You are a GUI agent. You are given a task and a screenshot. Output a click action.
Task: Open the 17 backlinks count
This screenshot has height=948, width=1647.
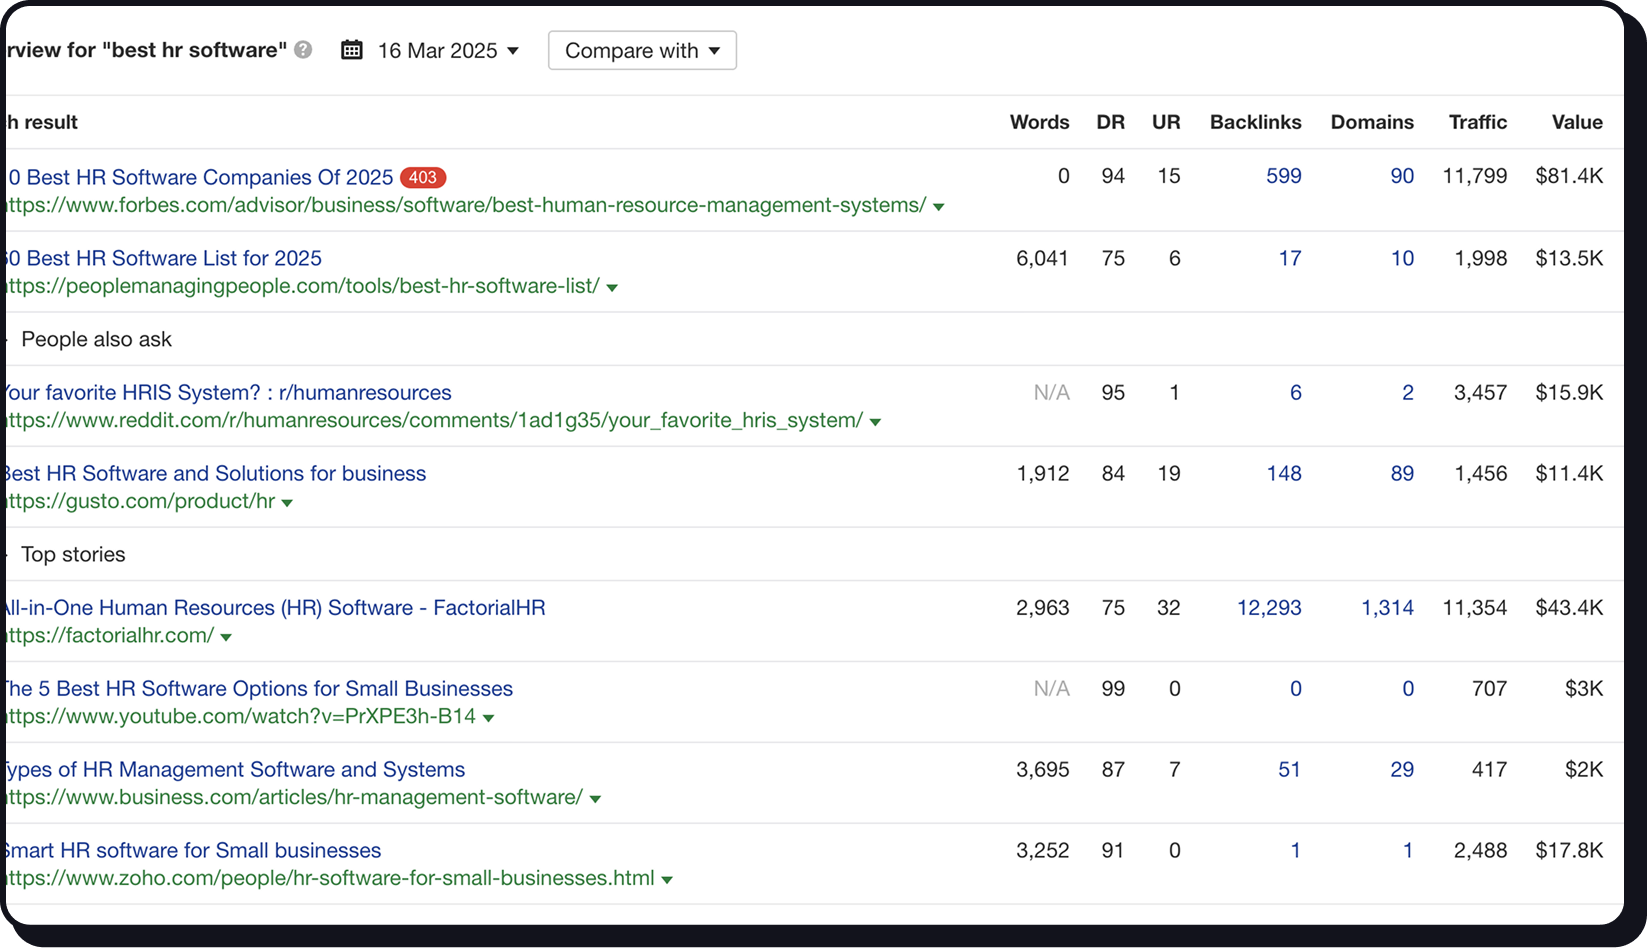[1290, 258]
